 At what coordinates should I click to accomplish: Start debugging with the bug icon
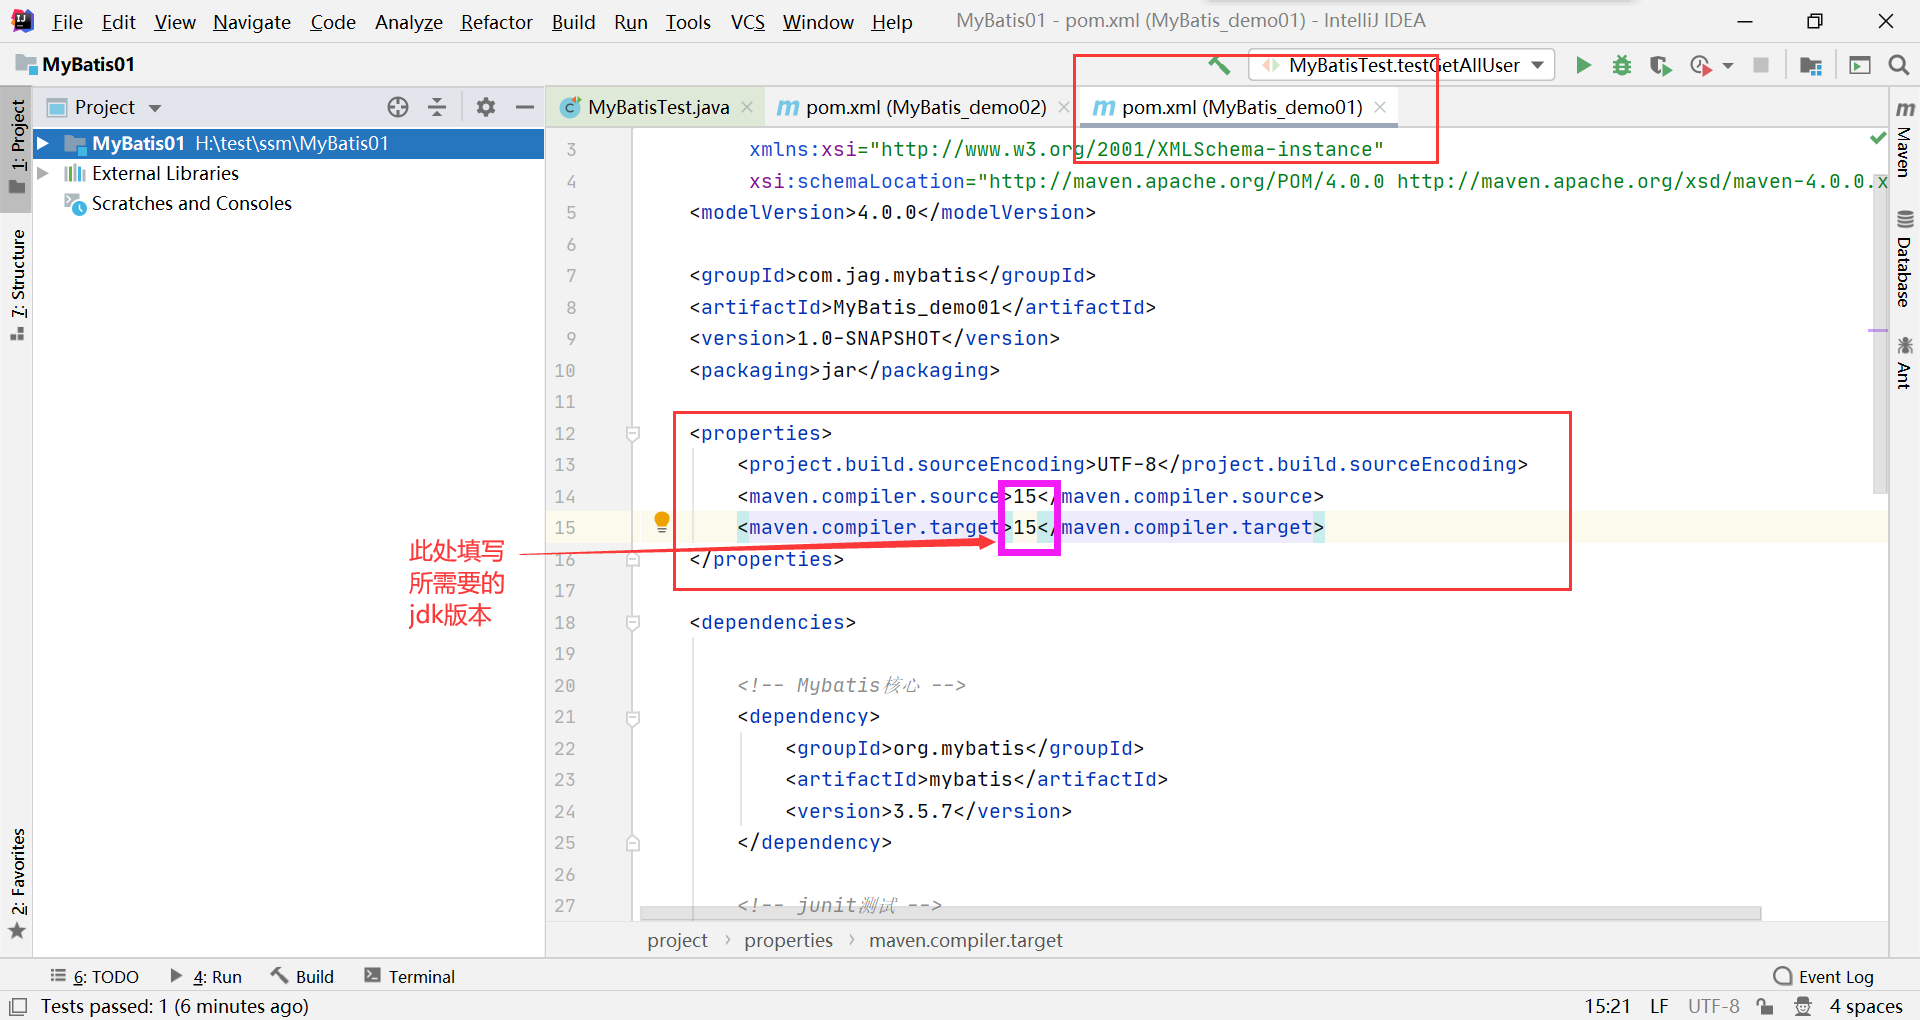tap(1622, 65)
